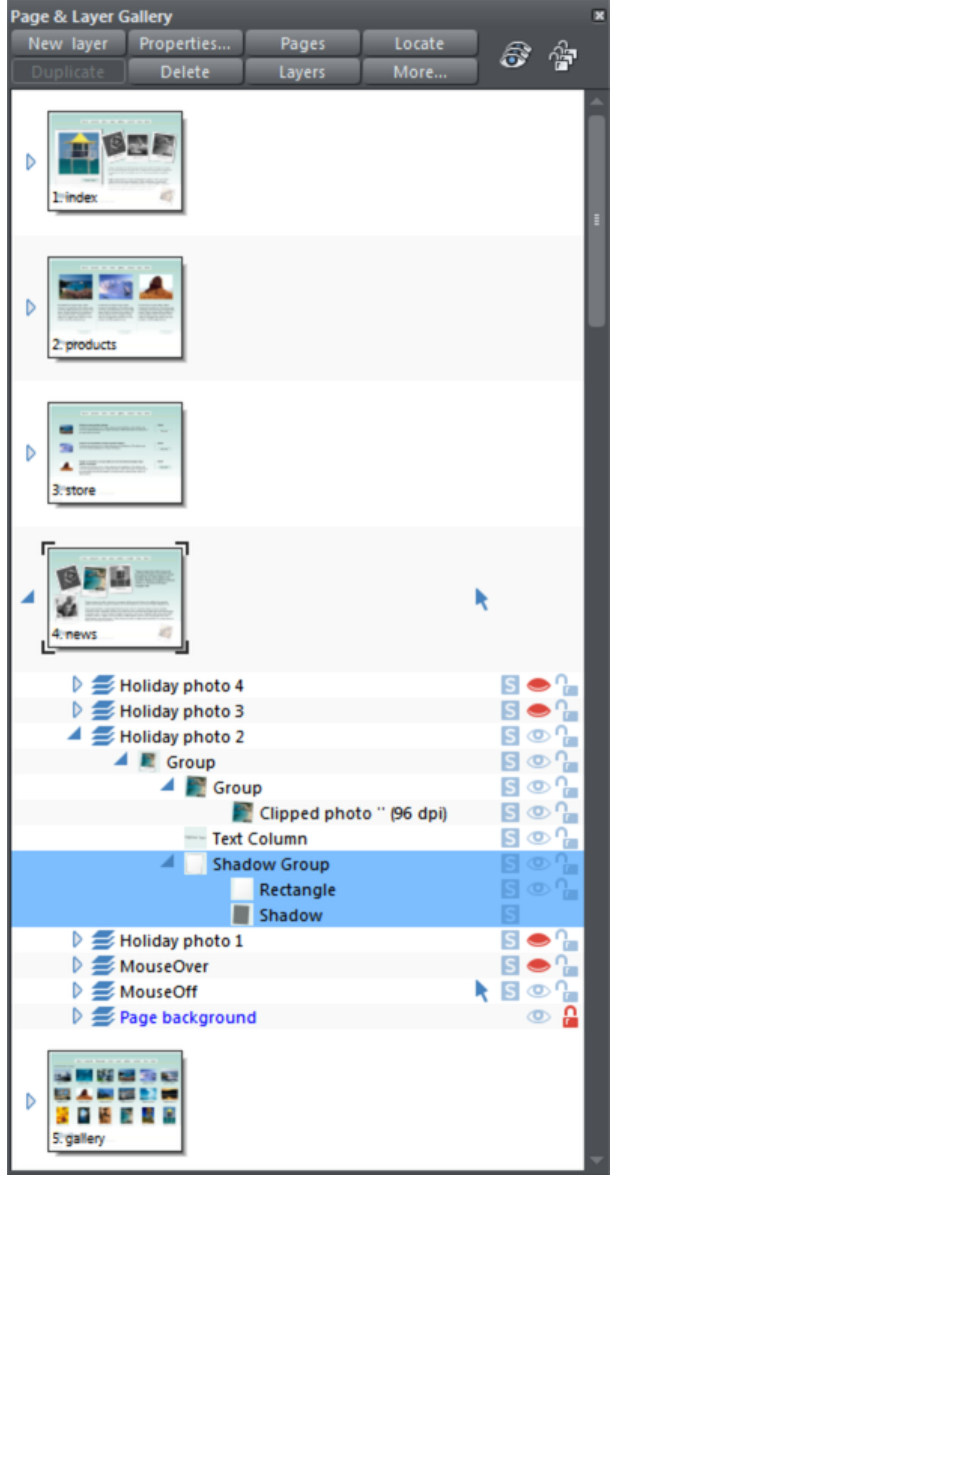Click the blue arrow marker on 4: news page
962x1457 pixels.
point(481,599)
